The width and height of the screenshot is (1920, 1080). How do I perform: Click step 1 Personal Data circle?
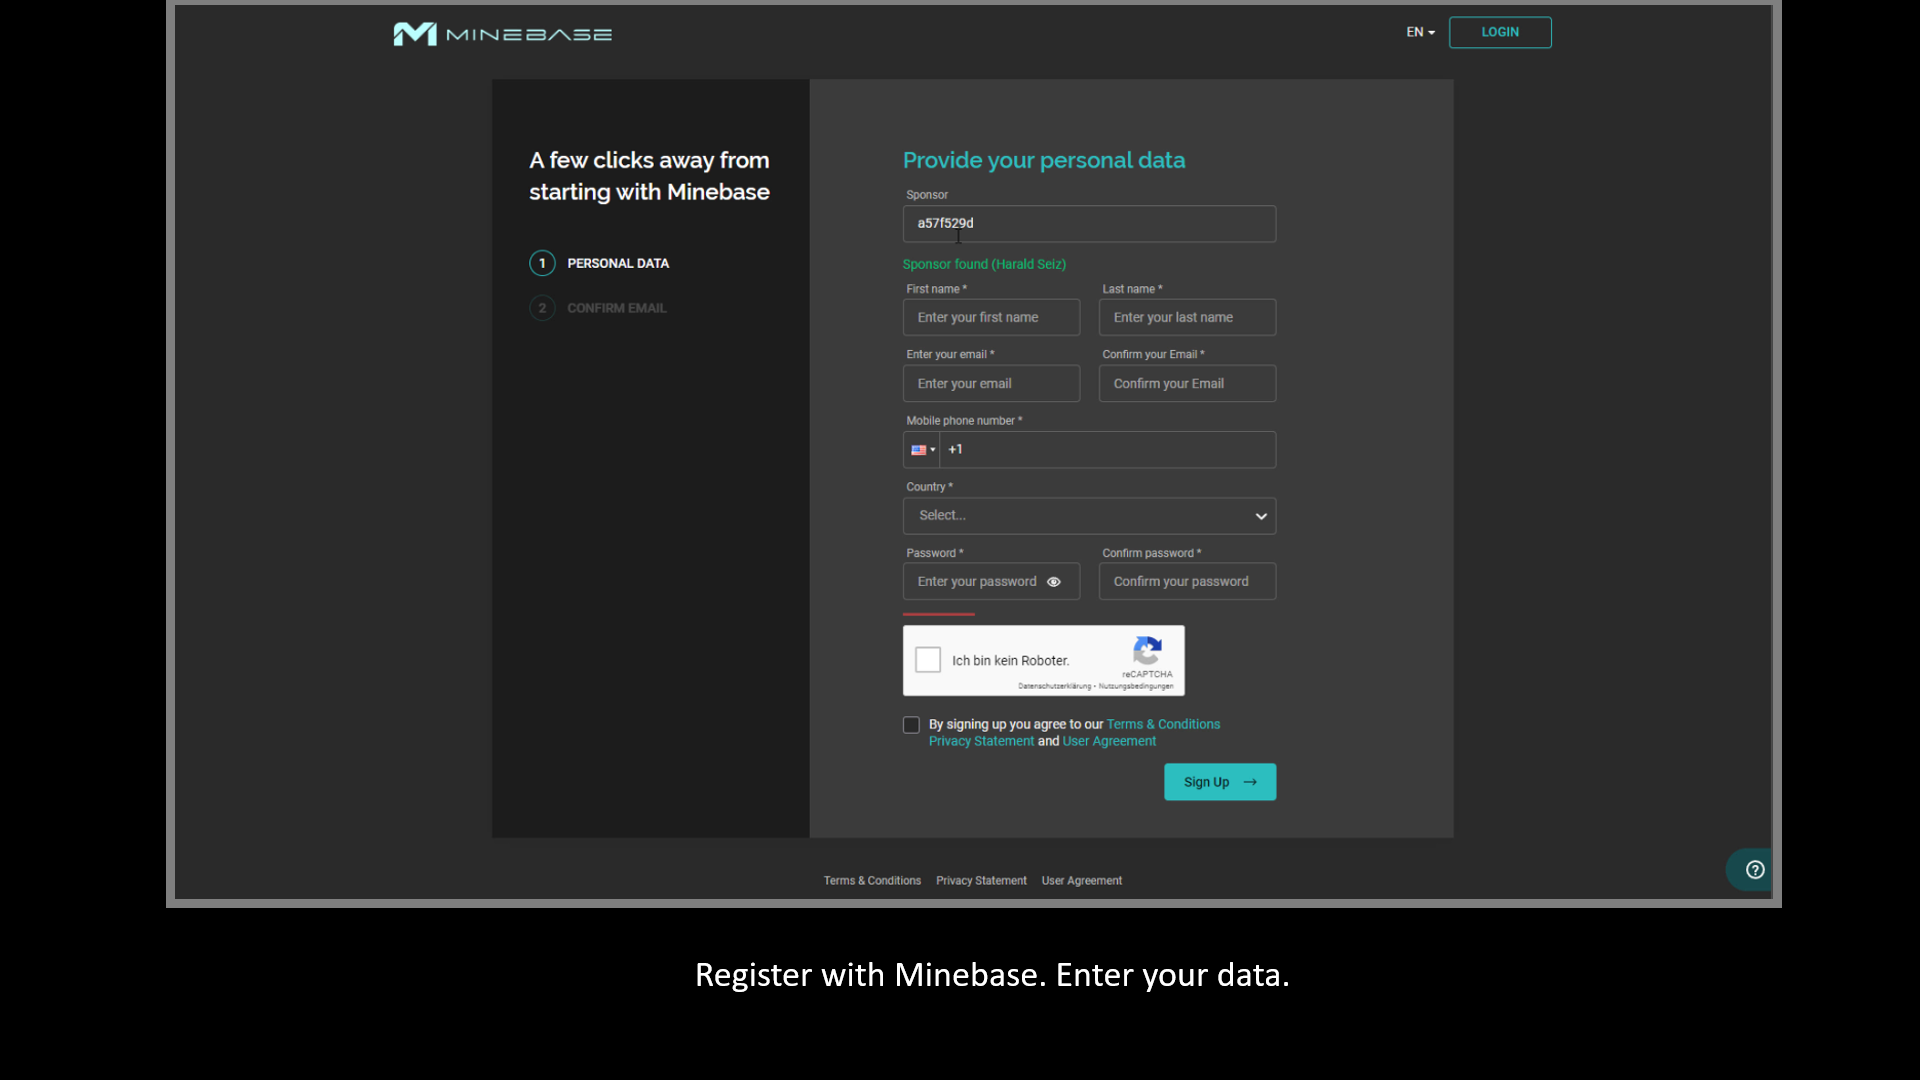[x=542, y=263]
